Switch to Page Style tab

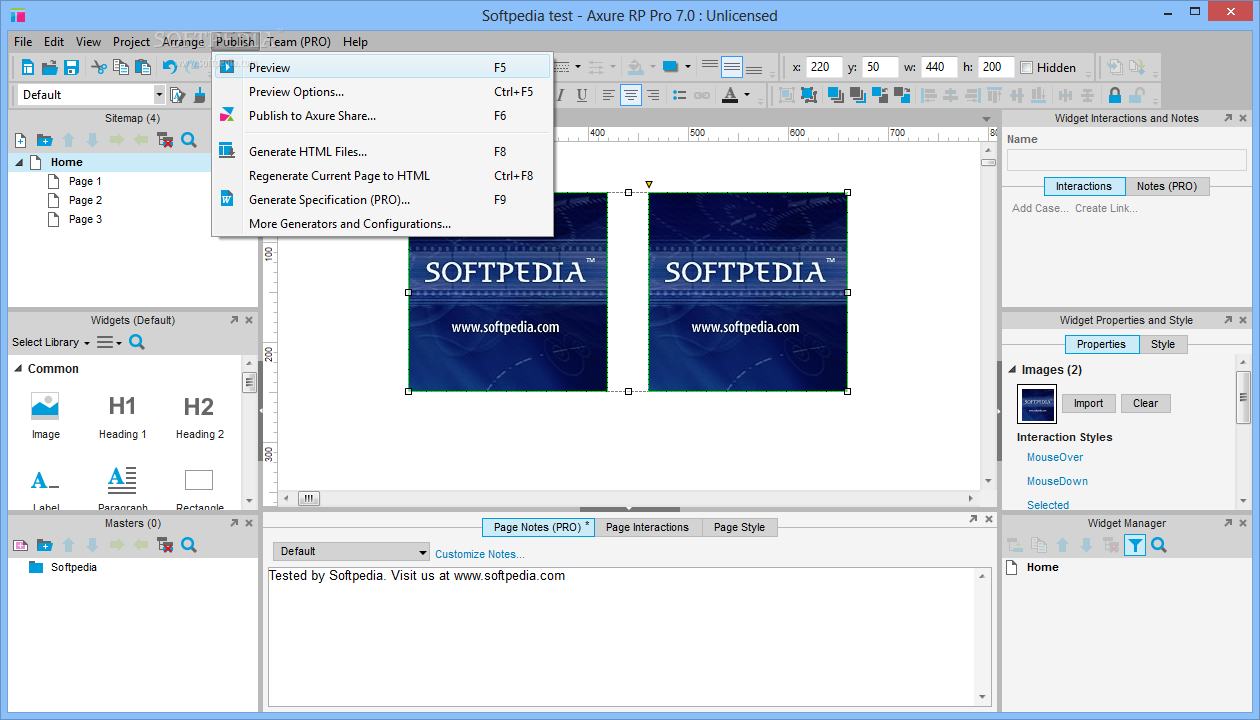(739, 527)
